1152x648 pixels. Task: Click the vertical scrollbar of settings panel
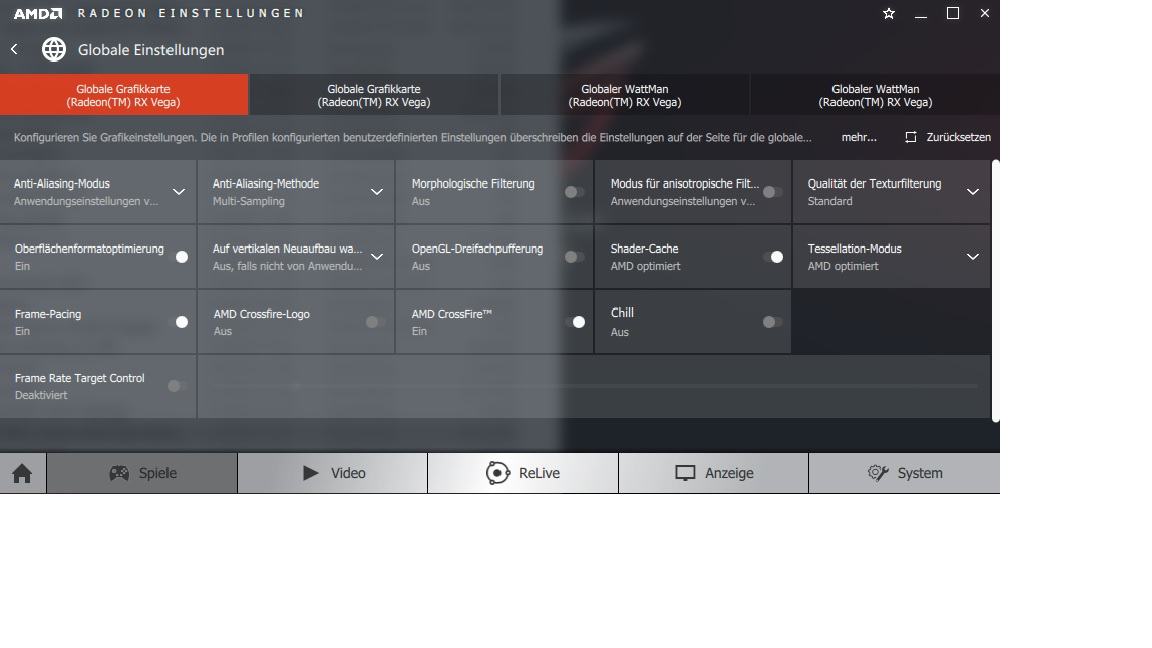(996, 291)
